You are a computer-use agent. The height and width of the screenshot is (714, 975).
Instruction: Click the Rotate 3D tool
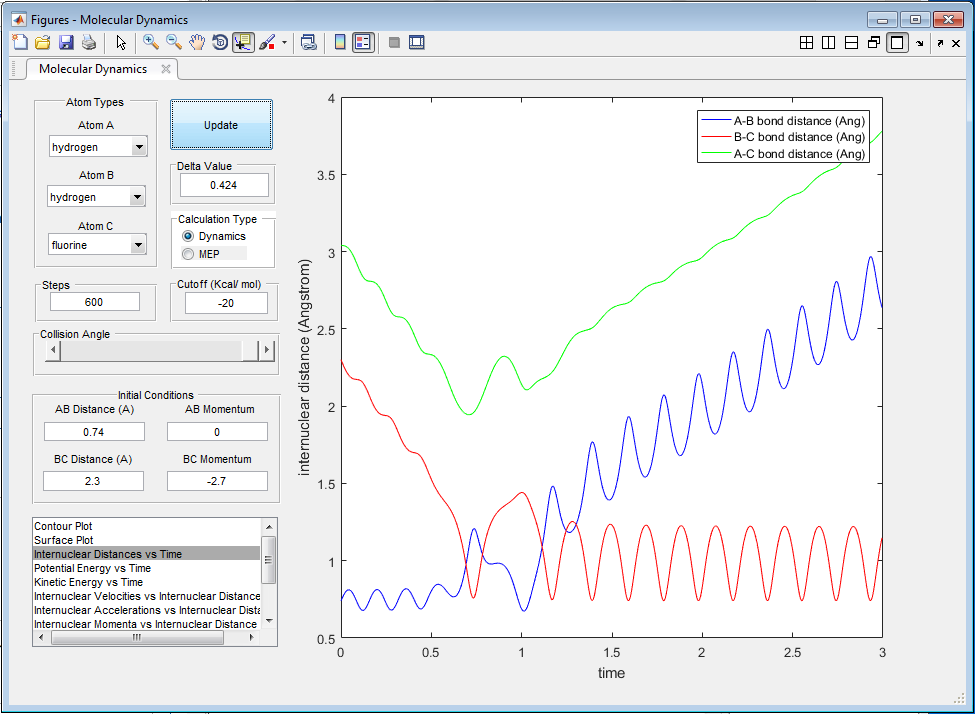click(x=220, y=42)
